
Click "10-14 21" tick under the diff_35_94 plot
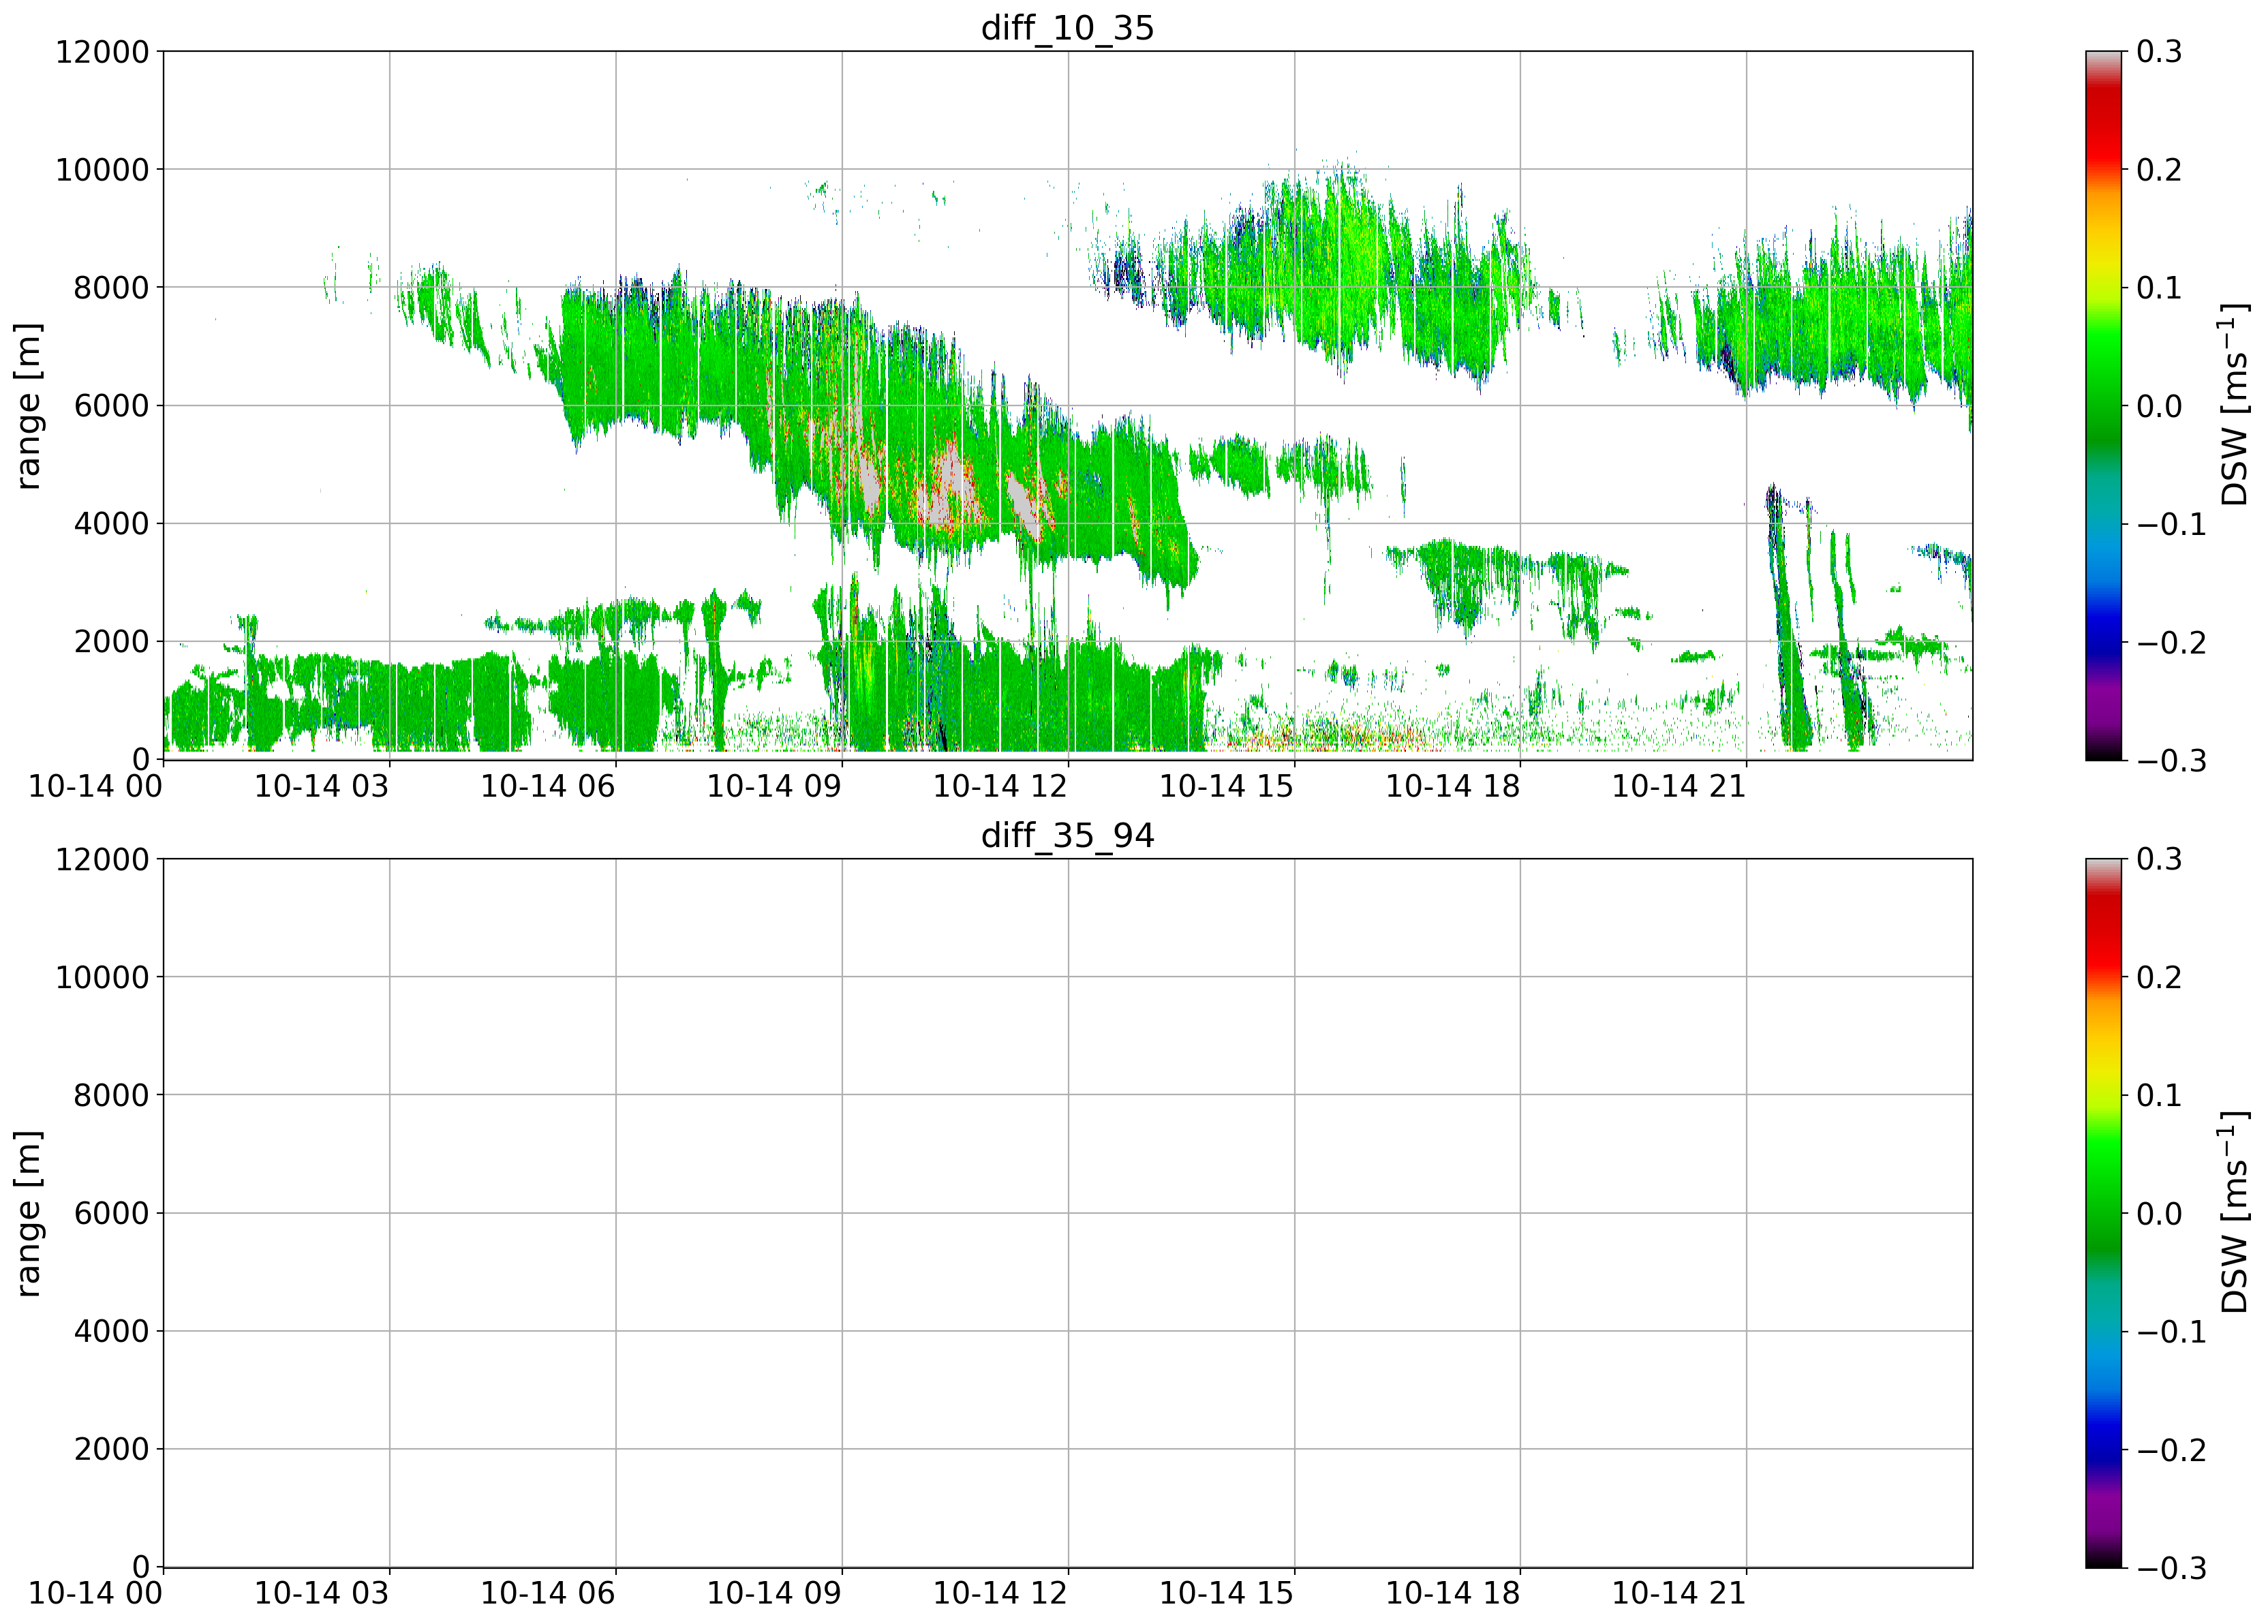click(x=1679, y=1594)
